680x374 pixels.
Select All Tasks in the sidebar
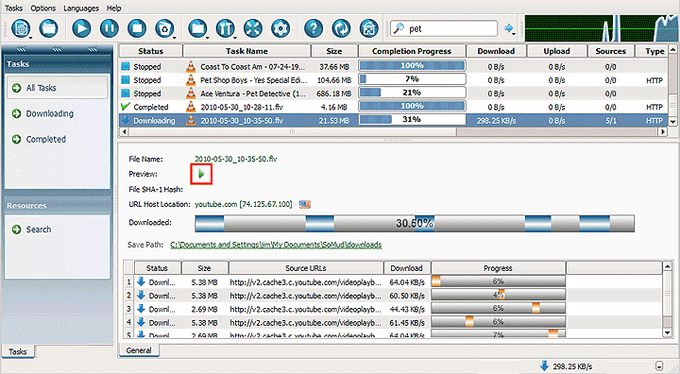coord(57,88)
